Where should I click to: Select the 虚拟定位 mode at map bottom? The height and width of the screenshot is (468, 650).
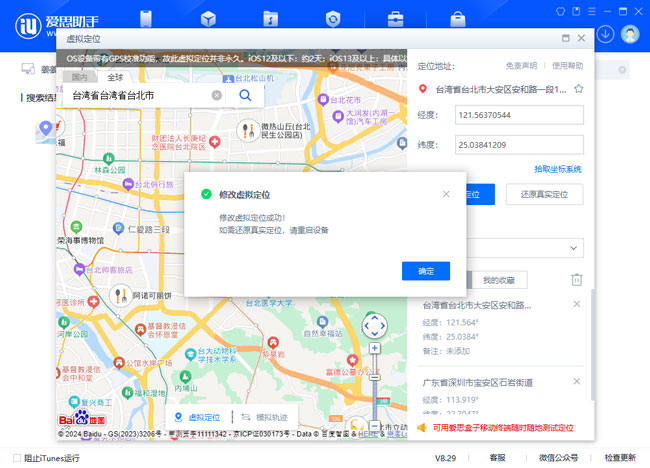coord(198,417)
